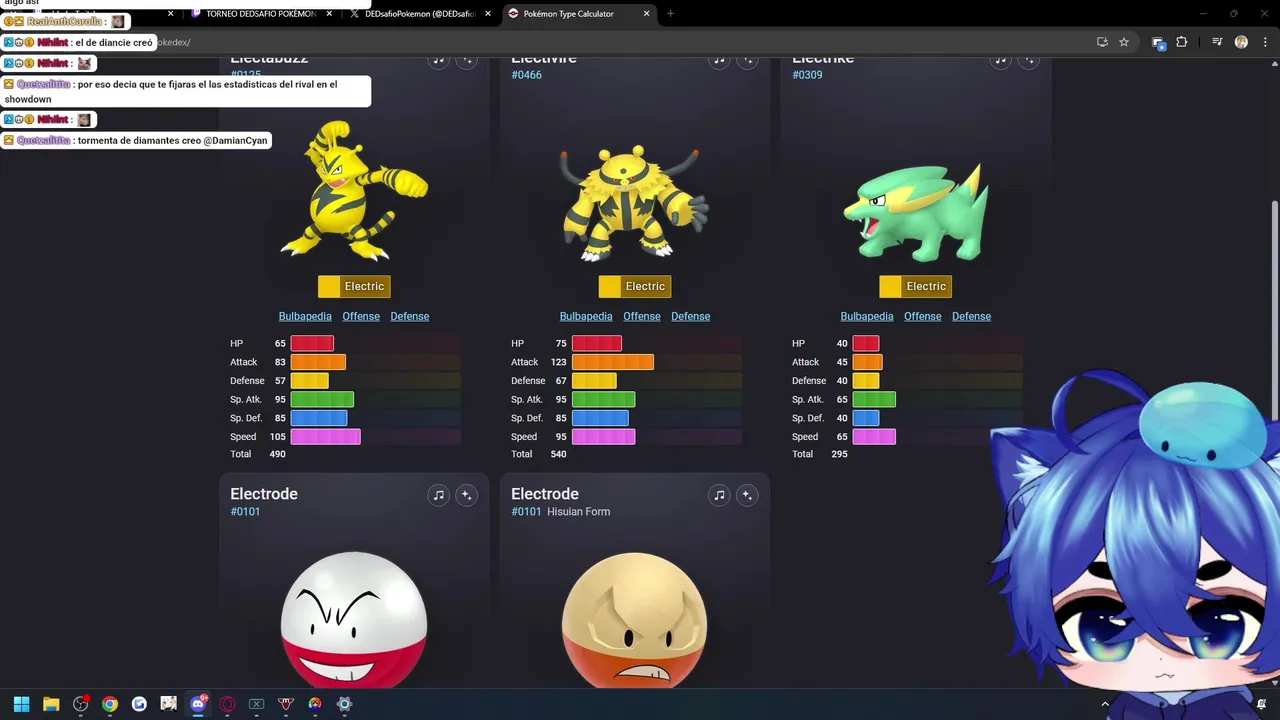Click the Electabuzz artwork image

click(354, 190)
